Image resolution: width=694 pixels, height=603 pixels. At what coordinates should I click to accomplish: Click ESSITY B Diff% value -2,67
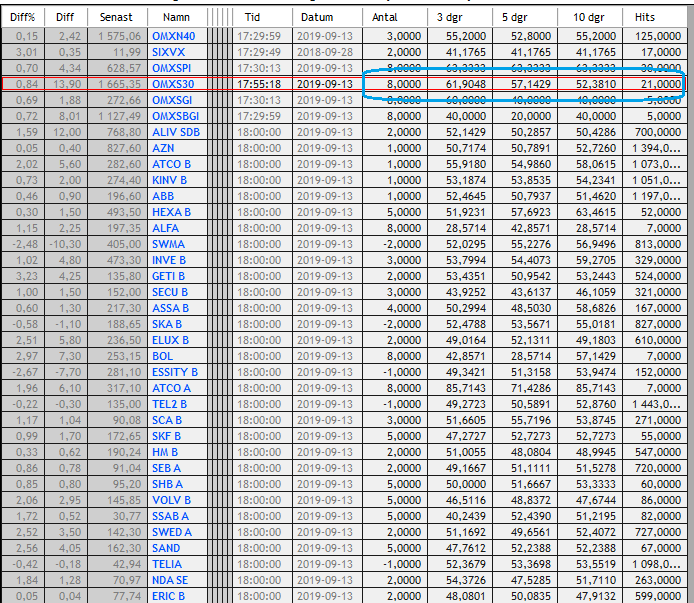[25, 372]
